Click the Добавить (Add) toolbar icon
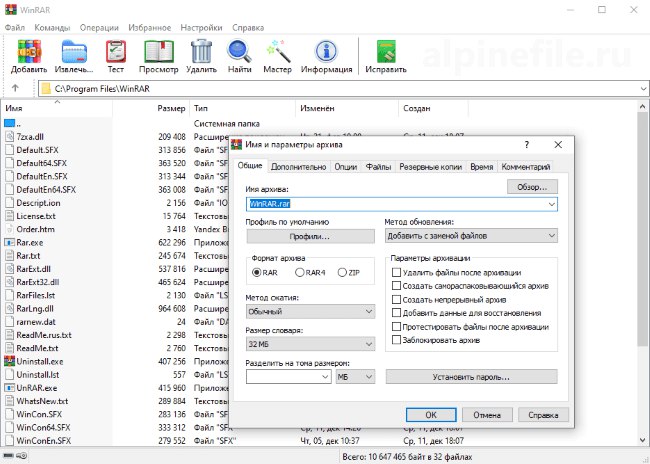Screen dimensions: 650x464 point(29,52)
